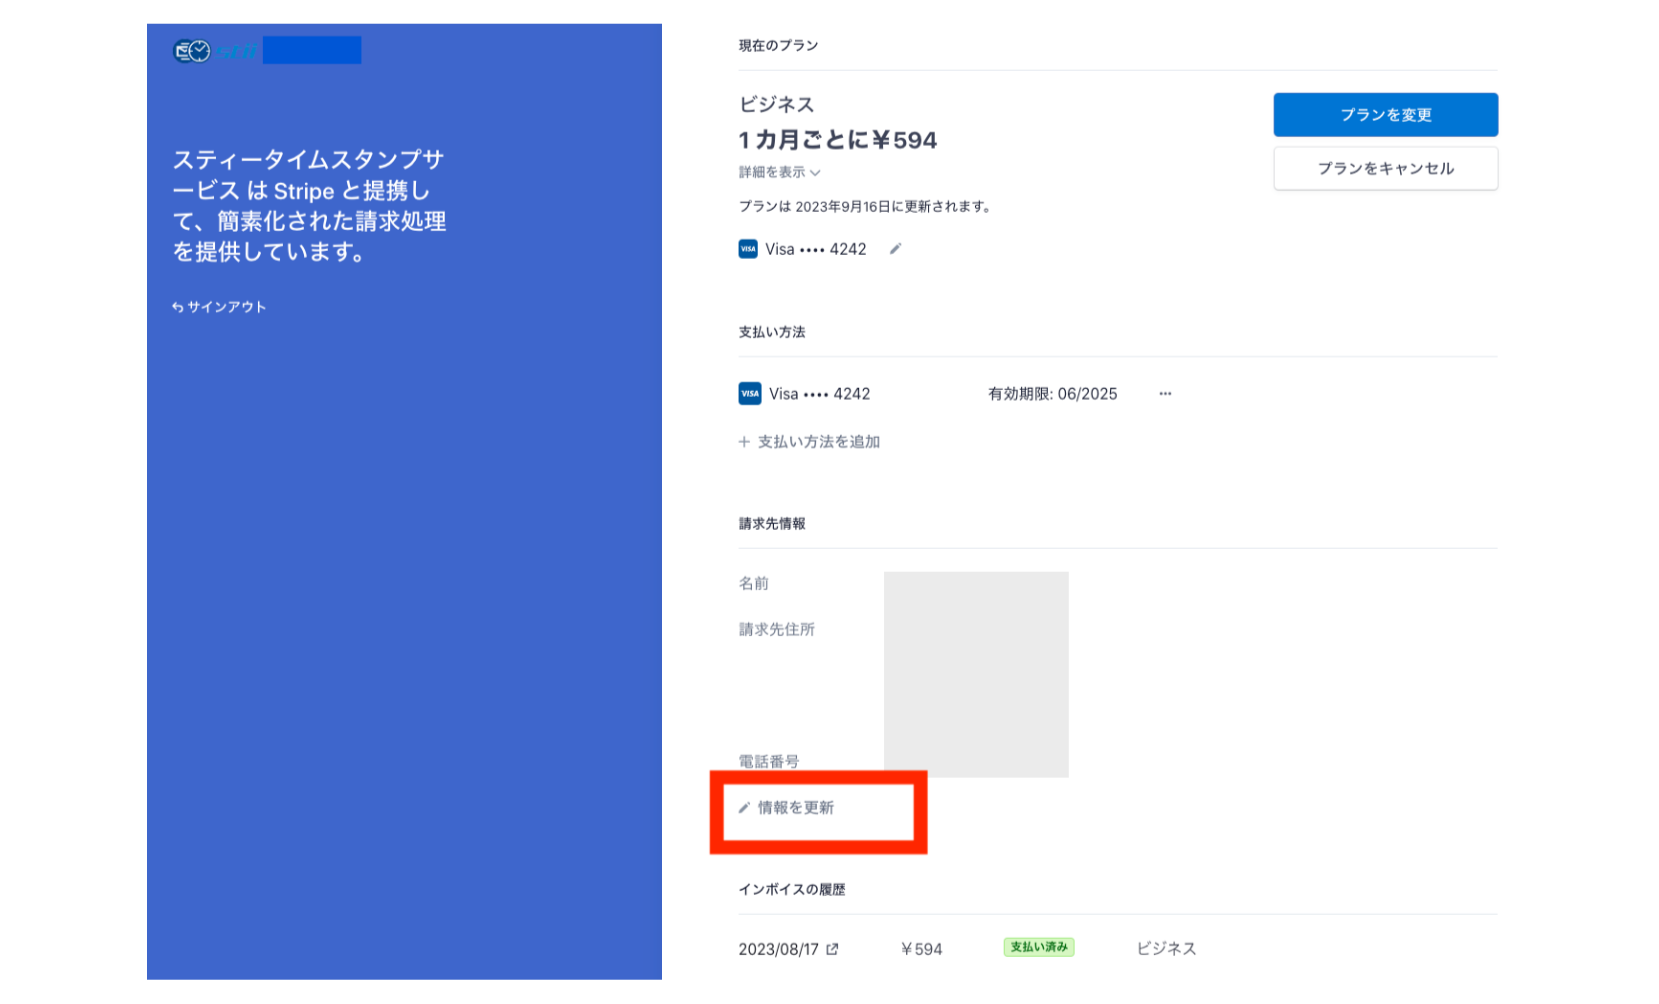Click Visa logo in 支払い方法 section
The height and width of the screenshot is (1004, 1659).
click(750, 394)
